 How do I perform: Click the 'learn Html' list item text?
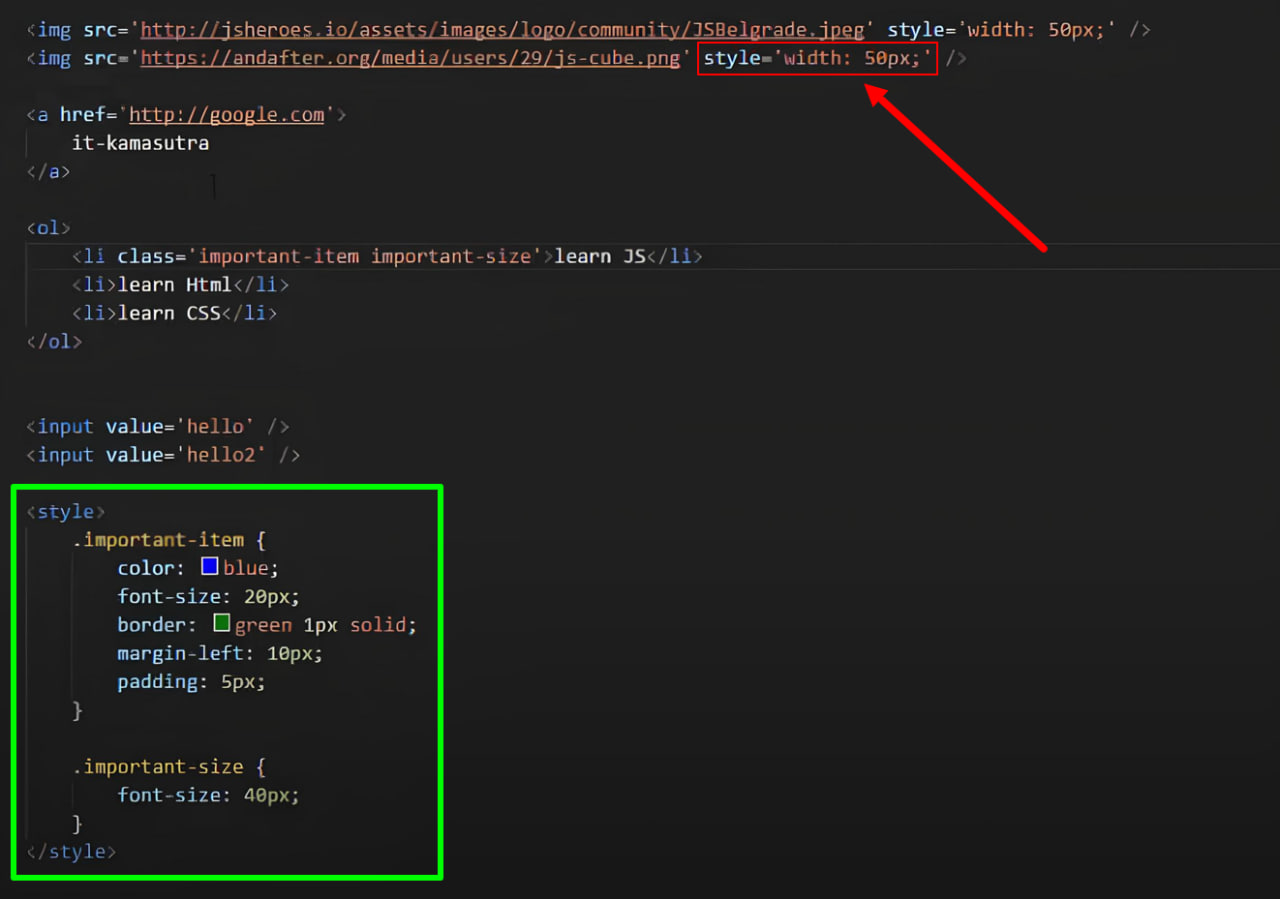coord(175,285)
